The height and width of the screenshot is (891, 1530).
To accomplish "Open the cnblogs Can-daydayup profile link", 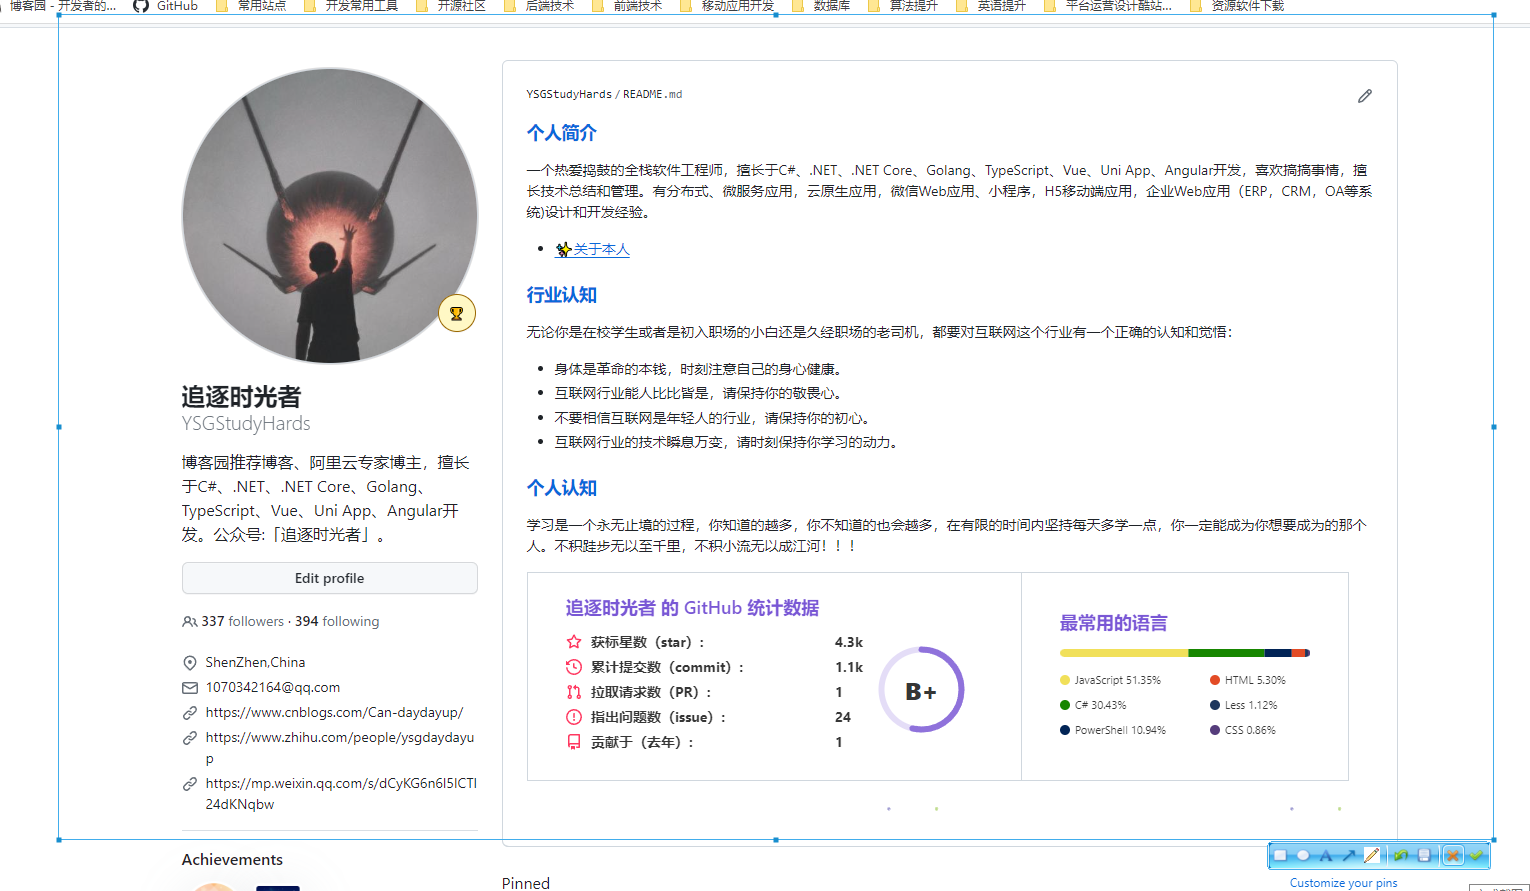I will click(x=334, y=712).
